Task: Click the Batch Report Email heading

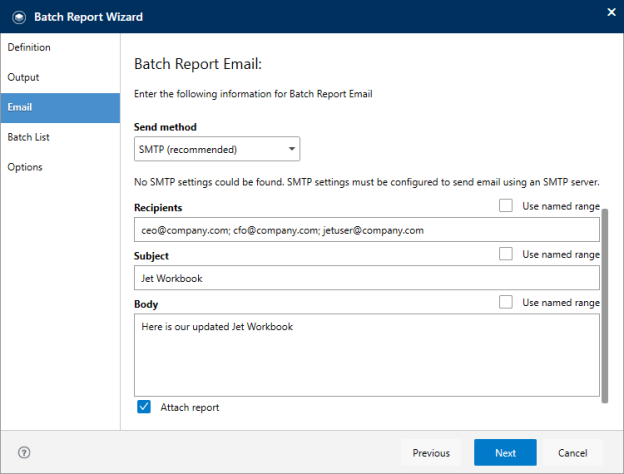Action: 198,64
